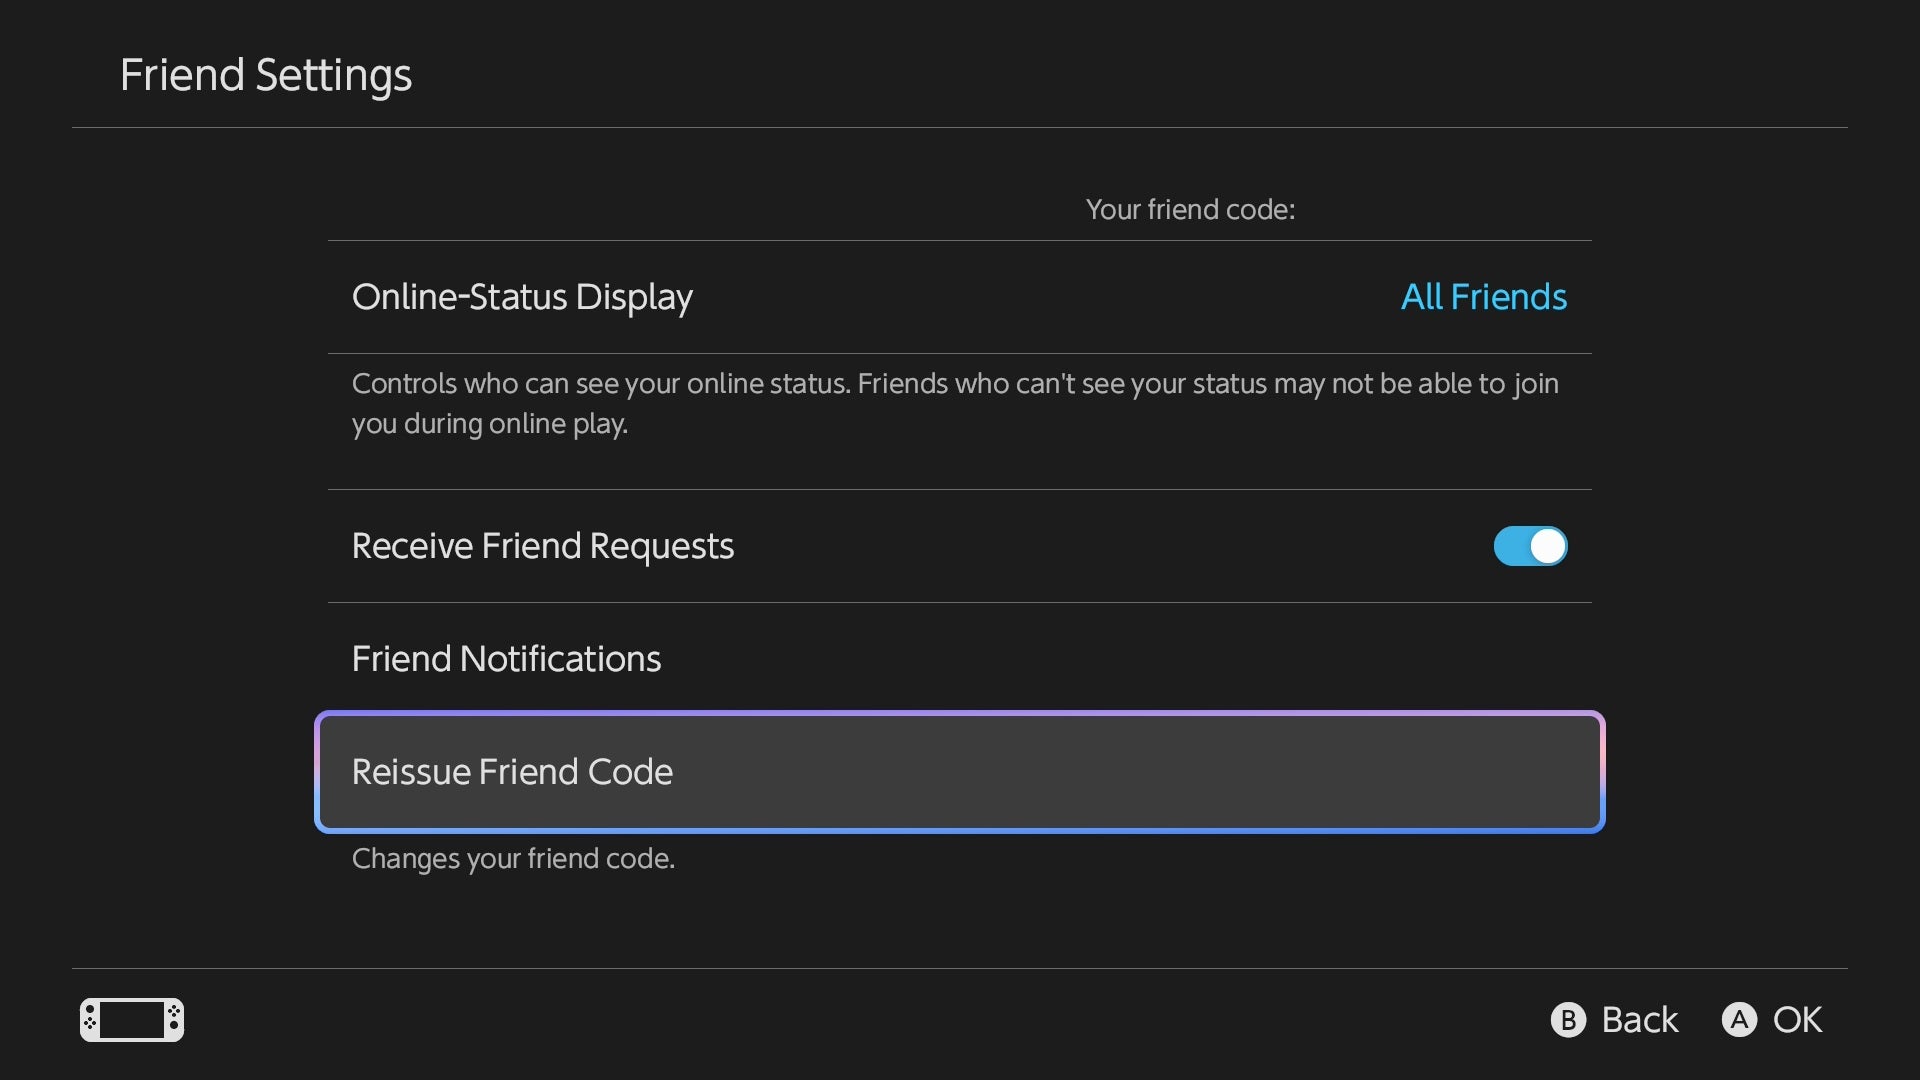Click the online status description text
Image resolution: width=1920 pixels, height=1080 pixels.
(x=955, y=403)
